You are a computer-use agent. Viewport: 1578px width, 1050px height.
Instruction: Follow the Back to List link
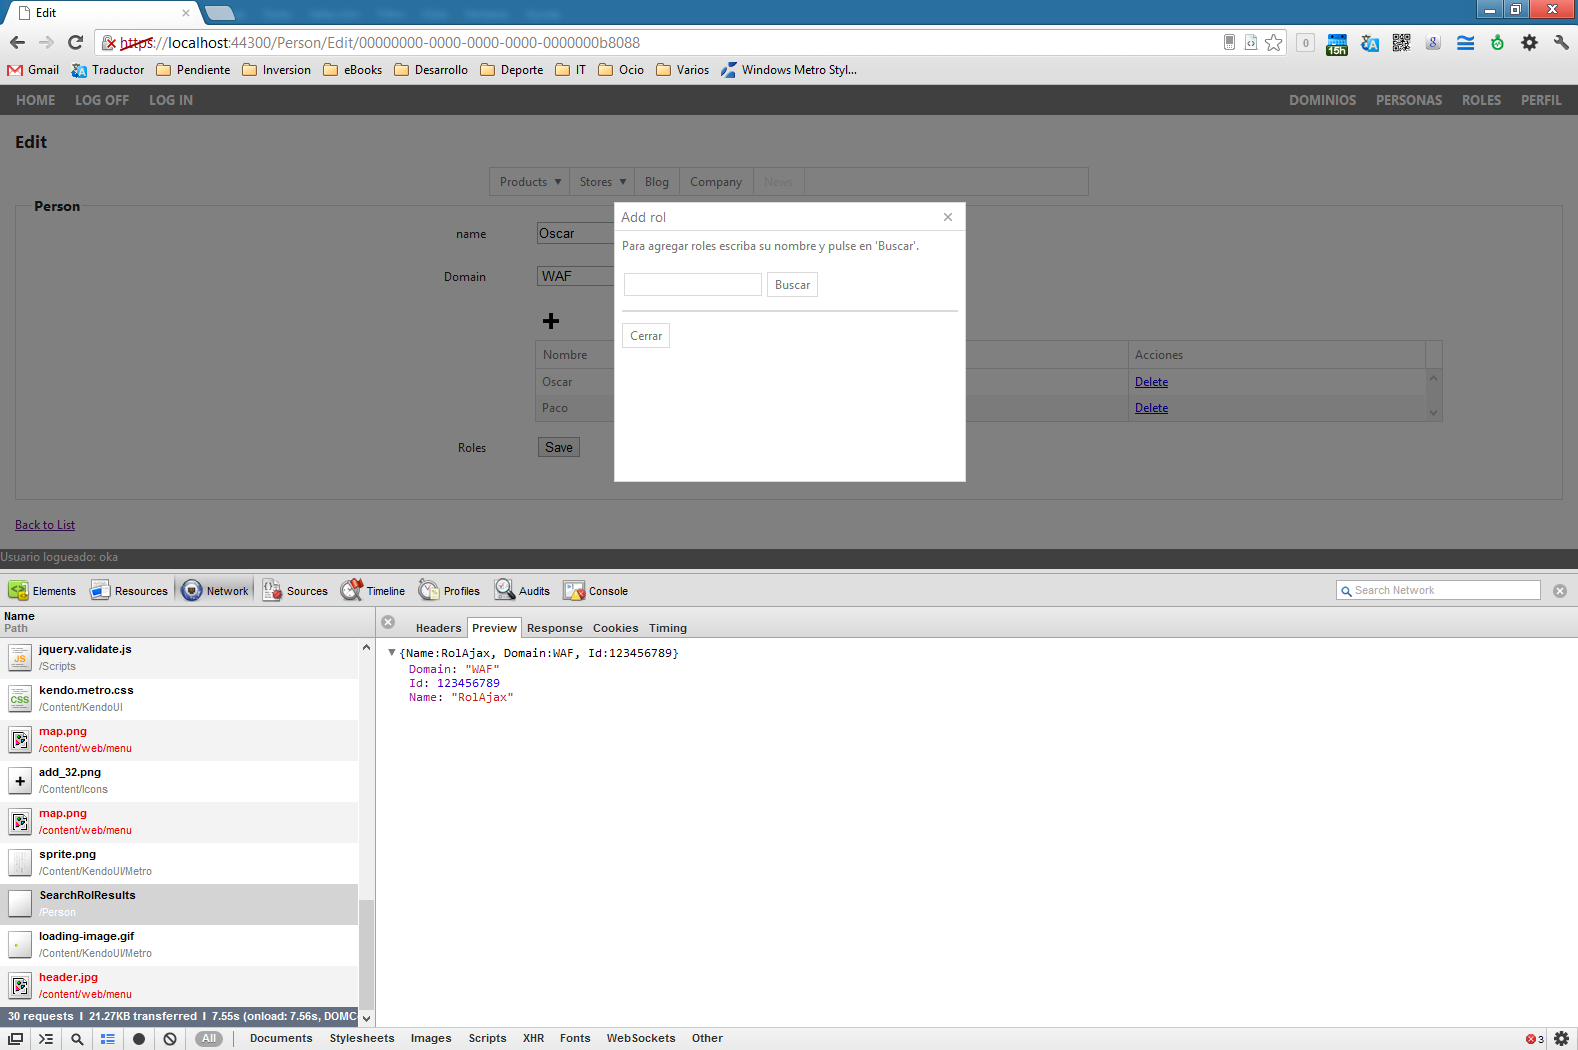(45, 525)
